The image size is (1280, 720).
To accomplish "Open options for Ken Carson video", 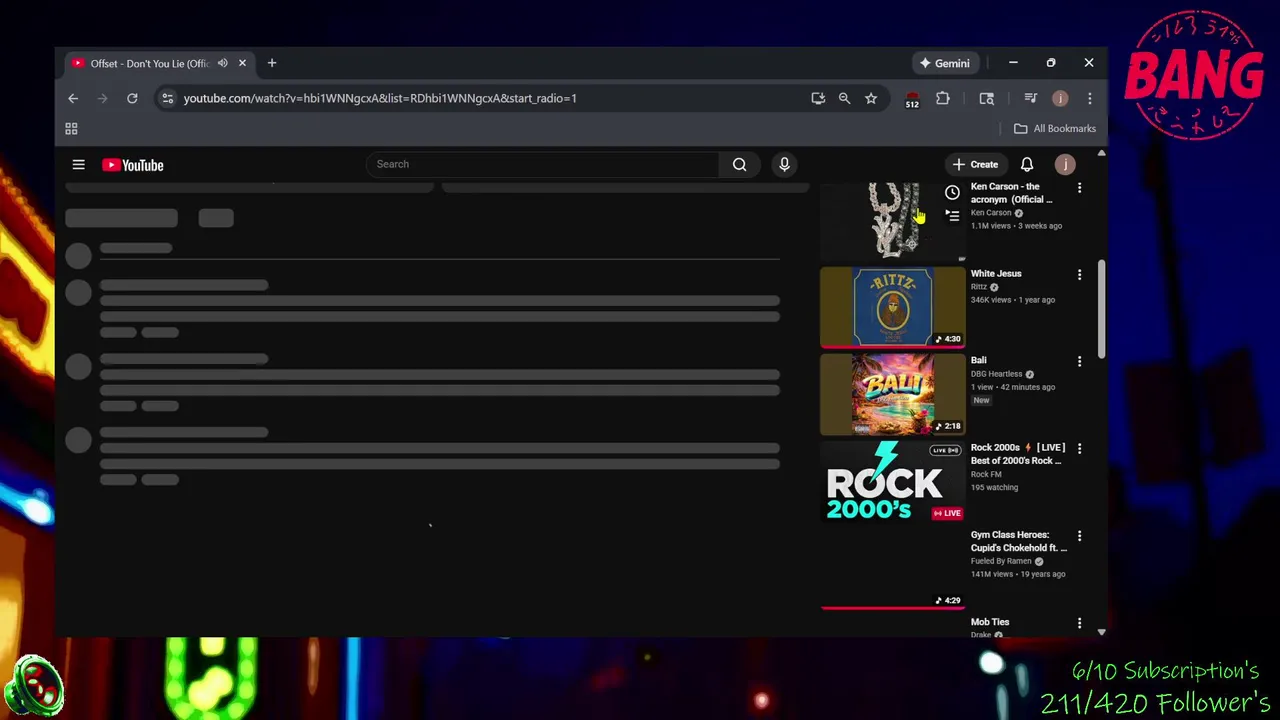I will 1079,188.
